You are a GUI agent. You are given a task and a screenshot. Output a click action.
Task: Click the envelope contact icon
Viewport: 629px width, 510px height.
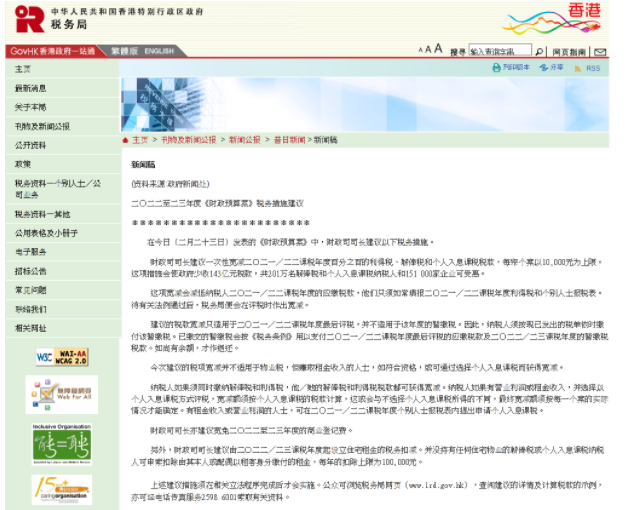[x=600, y=52]
